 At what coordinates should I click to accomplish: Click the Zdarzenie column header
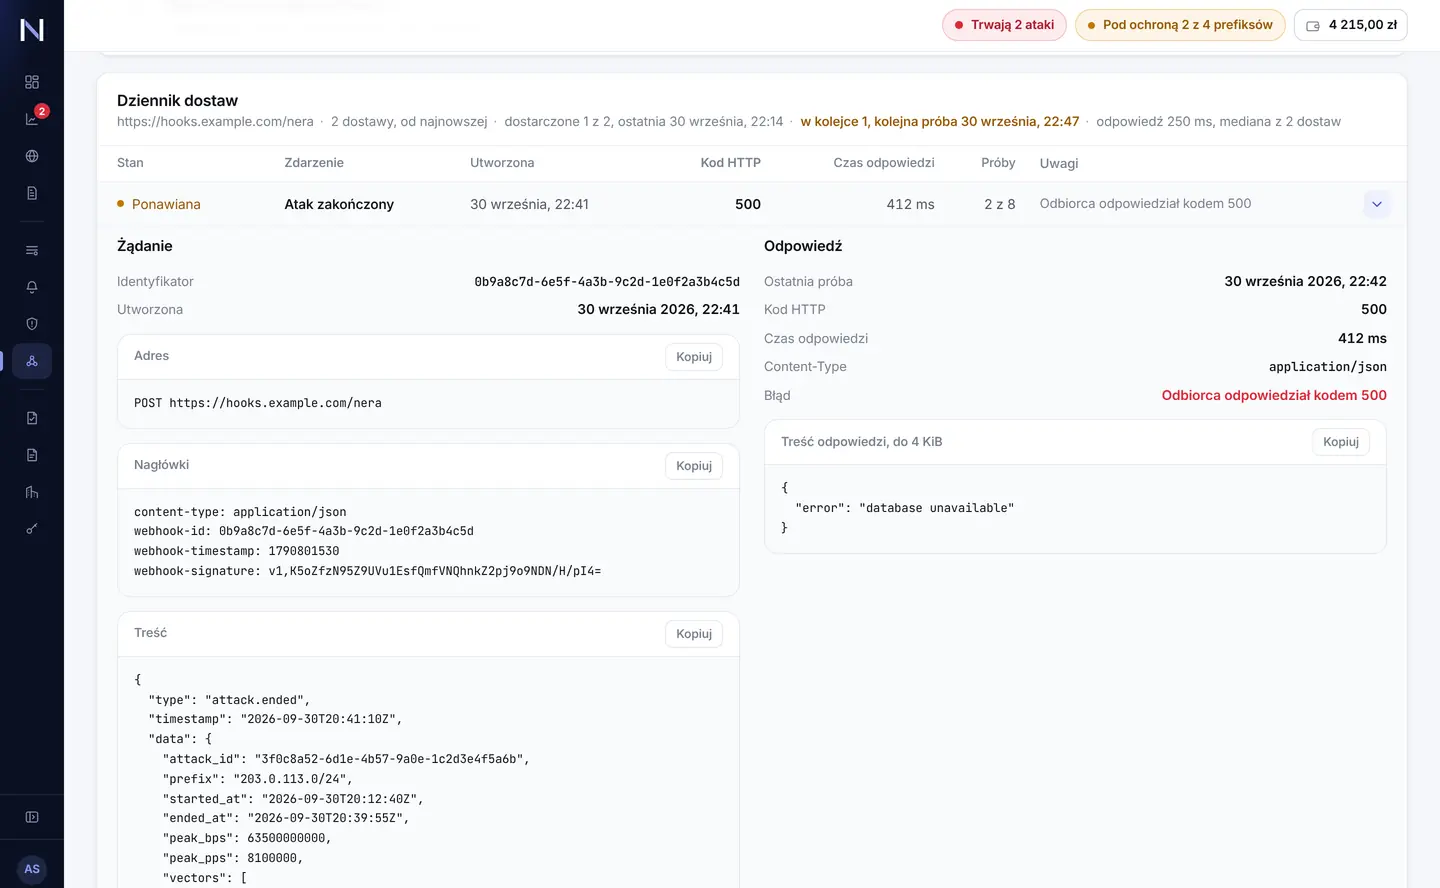click(314, 163)
